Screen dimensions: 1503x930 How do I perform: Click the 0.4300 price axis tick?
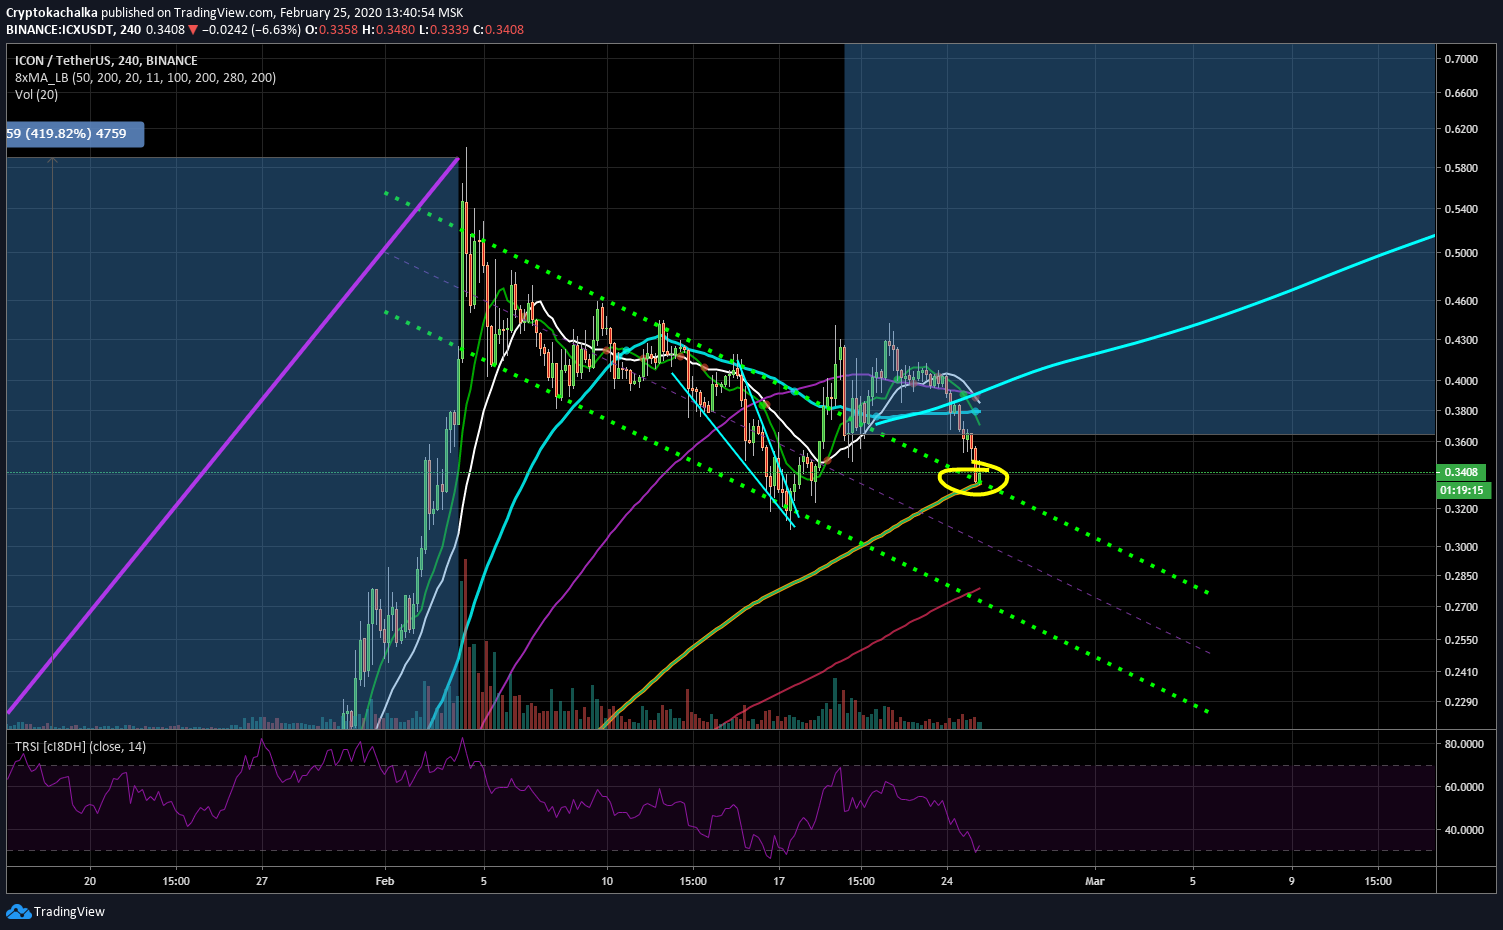pos(1461,340)
